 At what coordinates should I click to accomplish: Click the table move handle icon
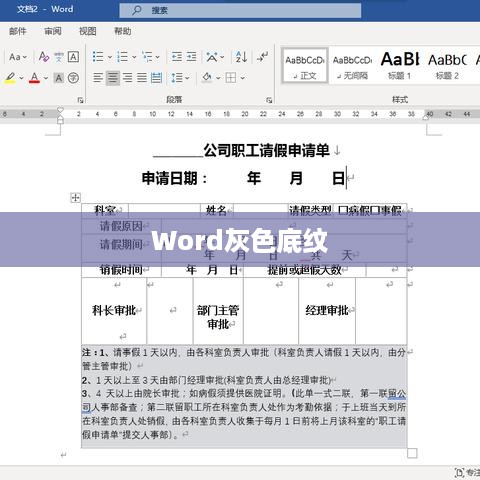(x=76, y=198)
